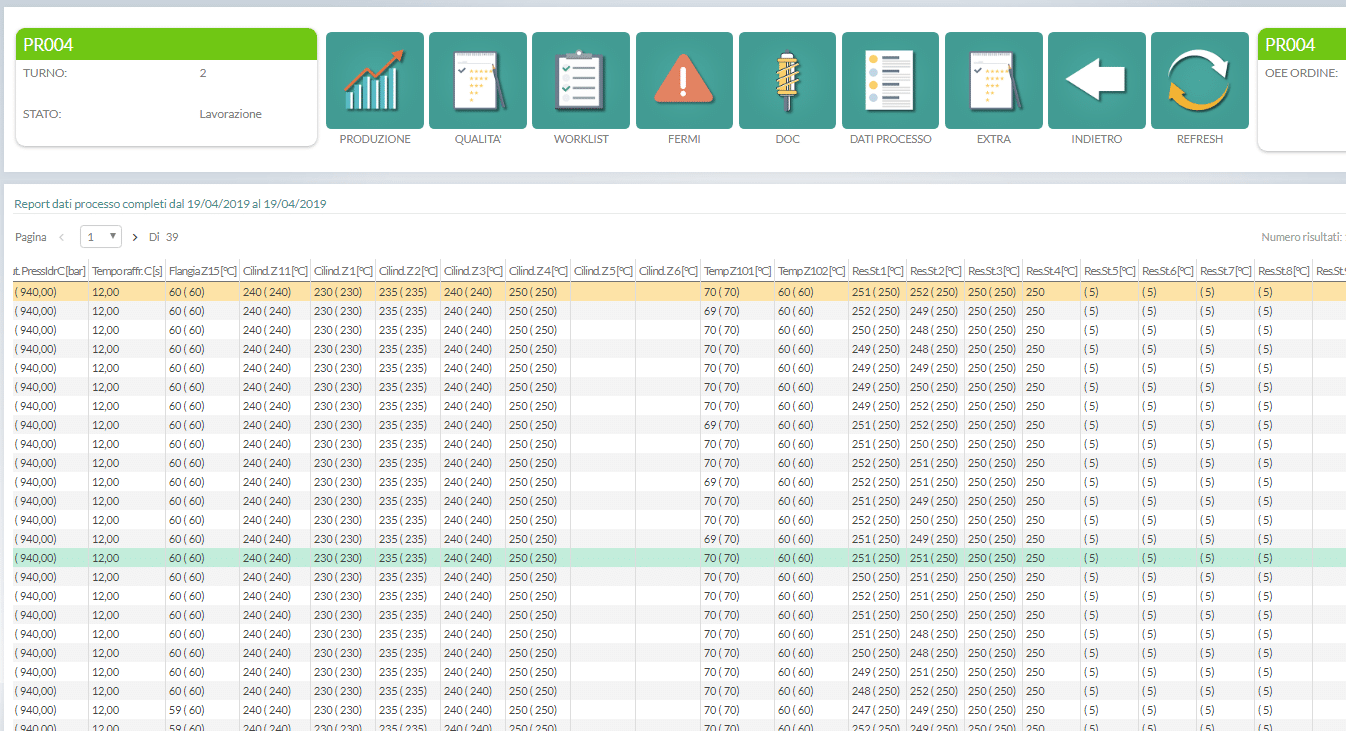The height and width of the screenshot is (731, 1346).
Task: Click the Res.St.4[°C] column header
Action: 1052,271
